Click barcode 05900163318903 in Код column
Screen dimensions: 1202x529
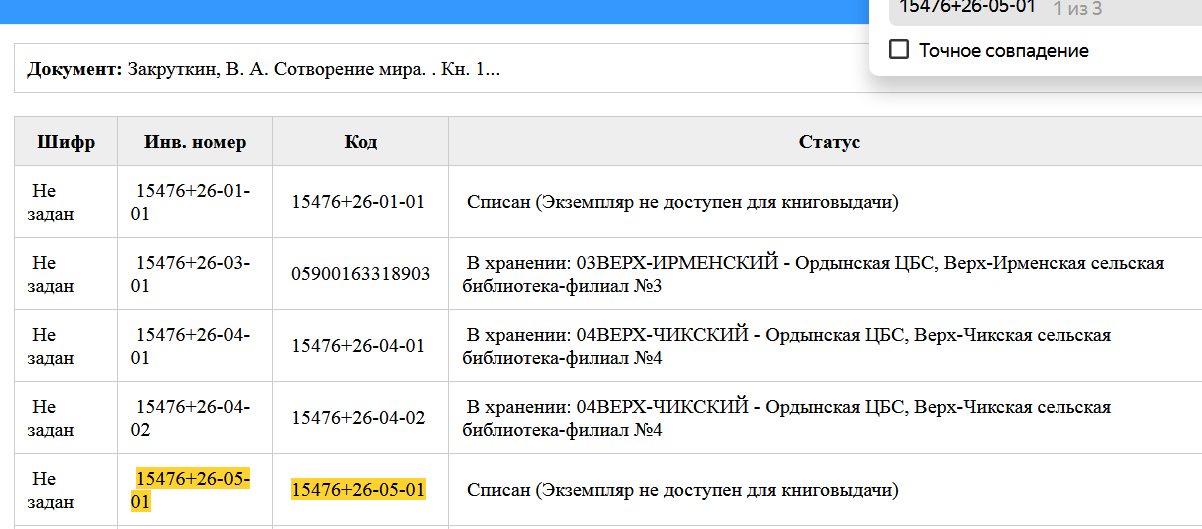point(360,274)
